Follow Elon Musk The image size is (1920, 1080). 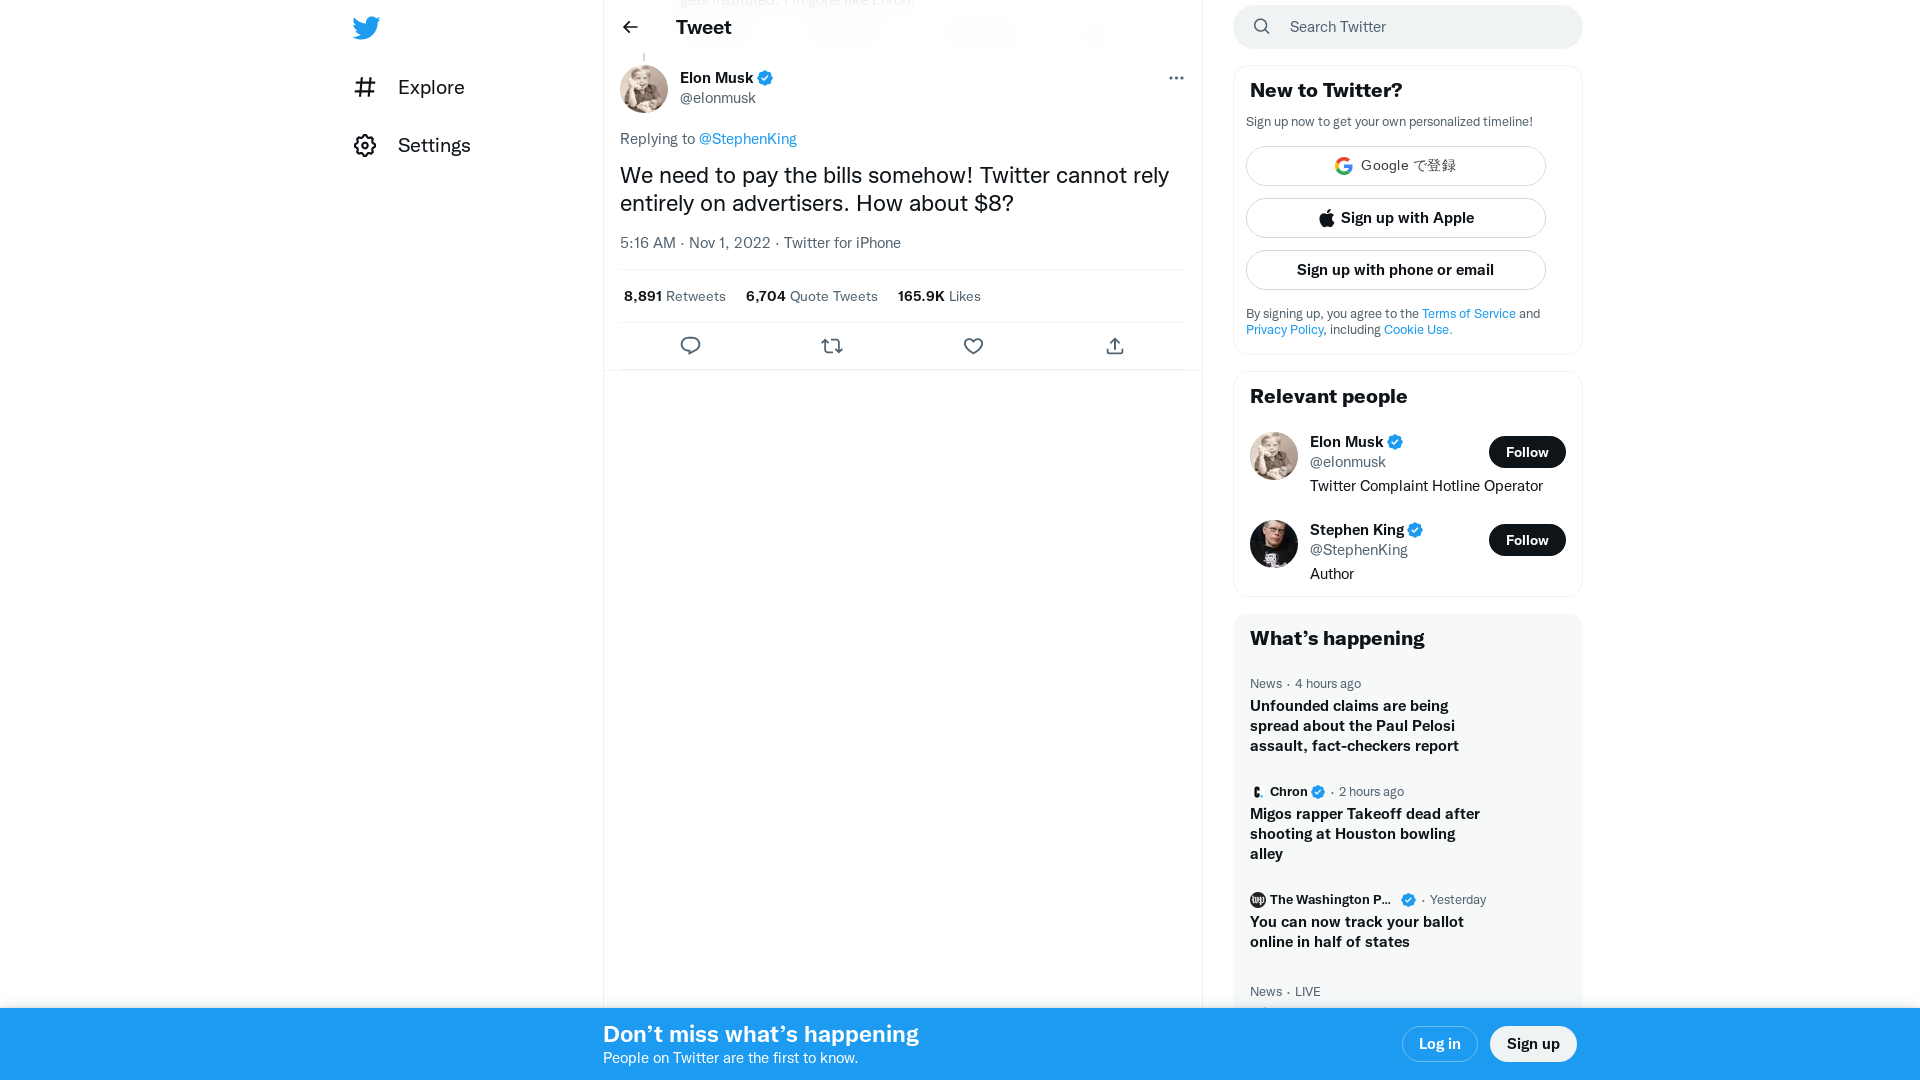click(1527, 452)
